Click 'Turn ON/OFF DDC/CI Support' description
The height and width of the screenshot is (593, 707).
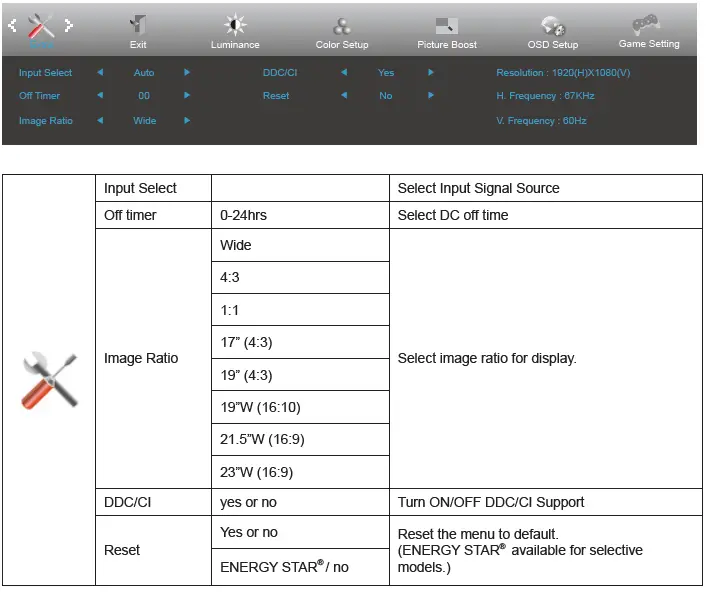click(x=491, y=502)
